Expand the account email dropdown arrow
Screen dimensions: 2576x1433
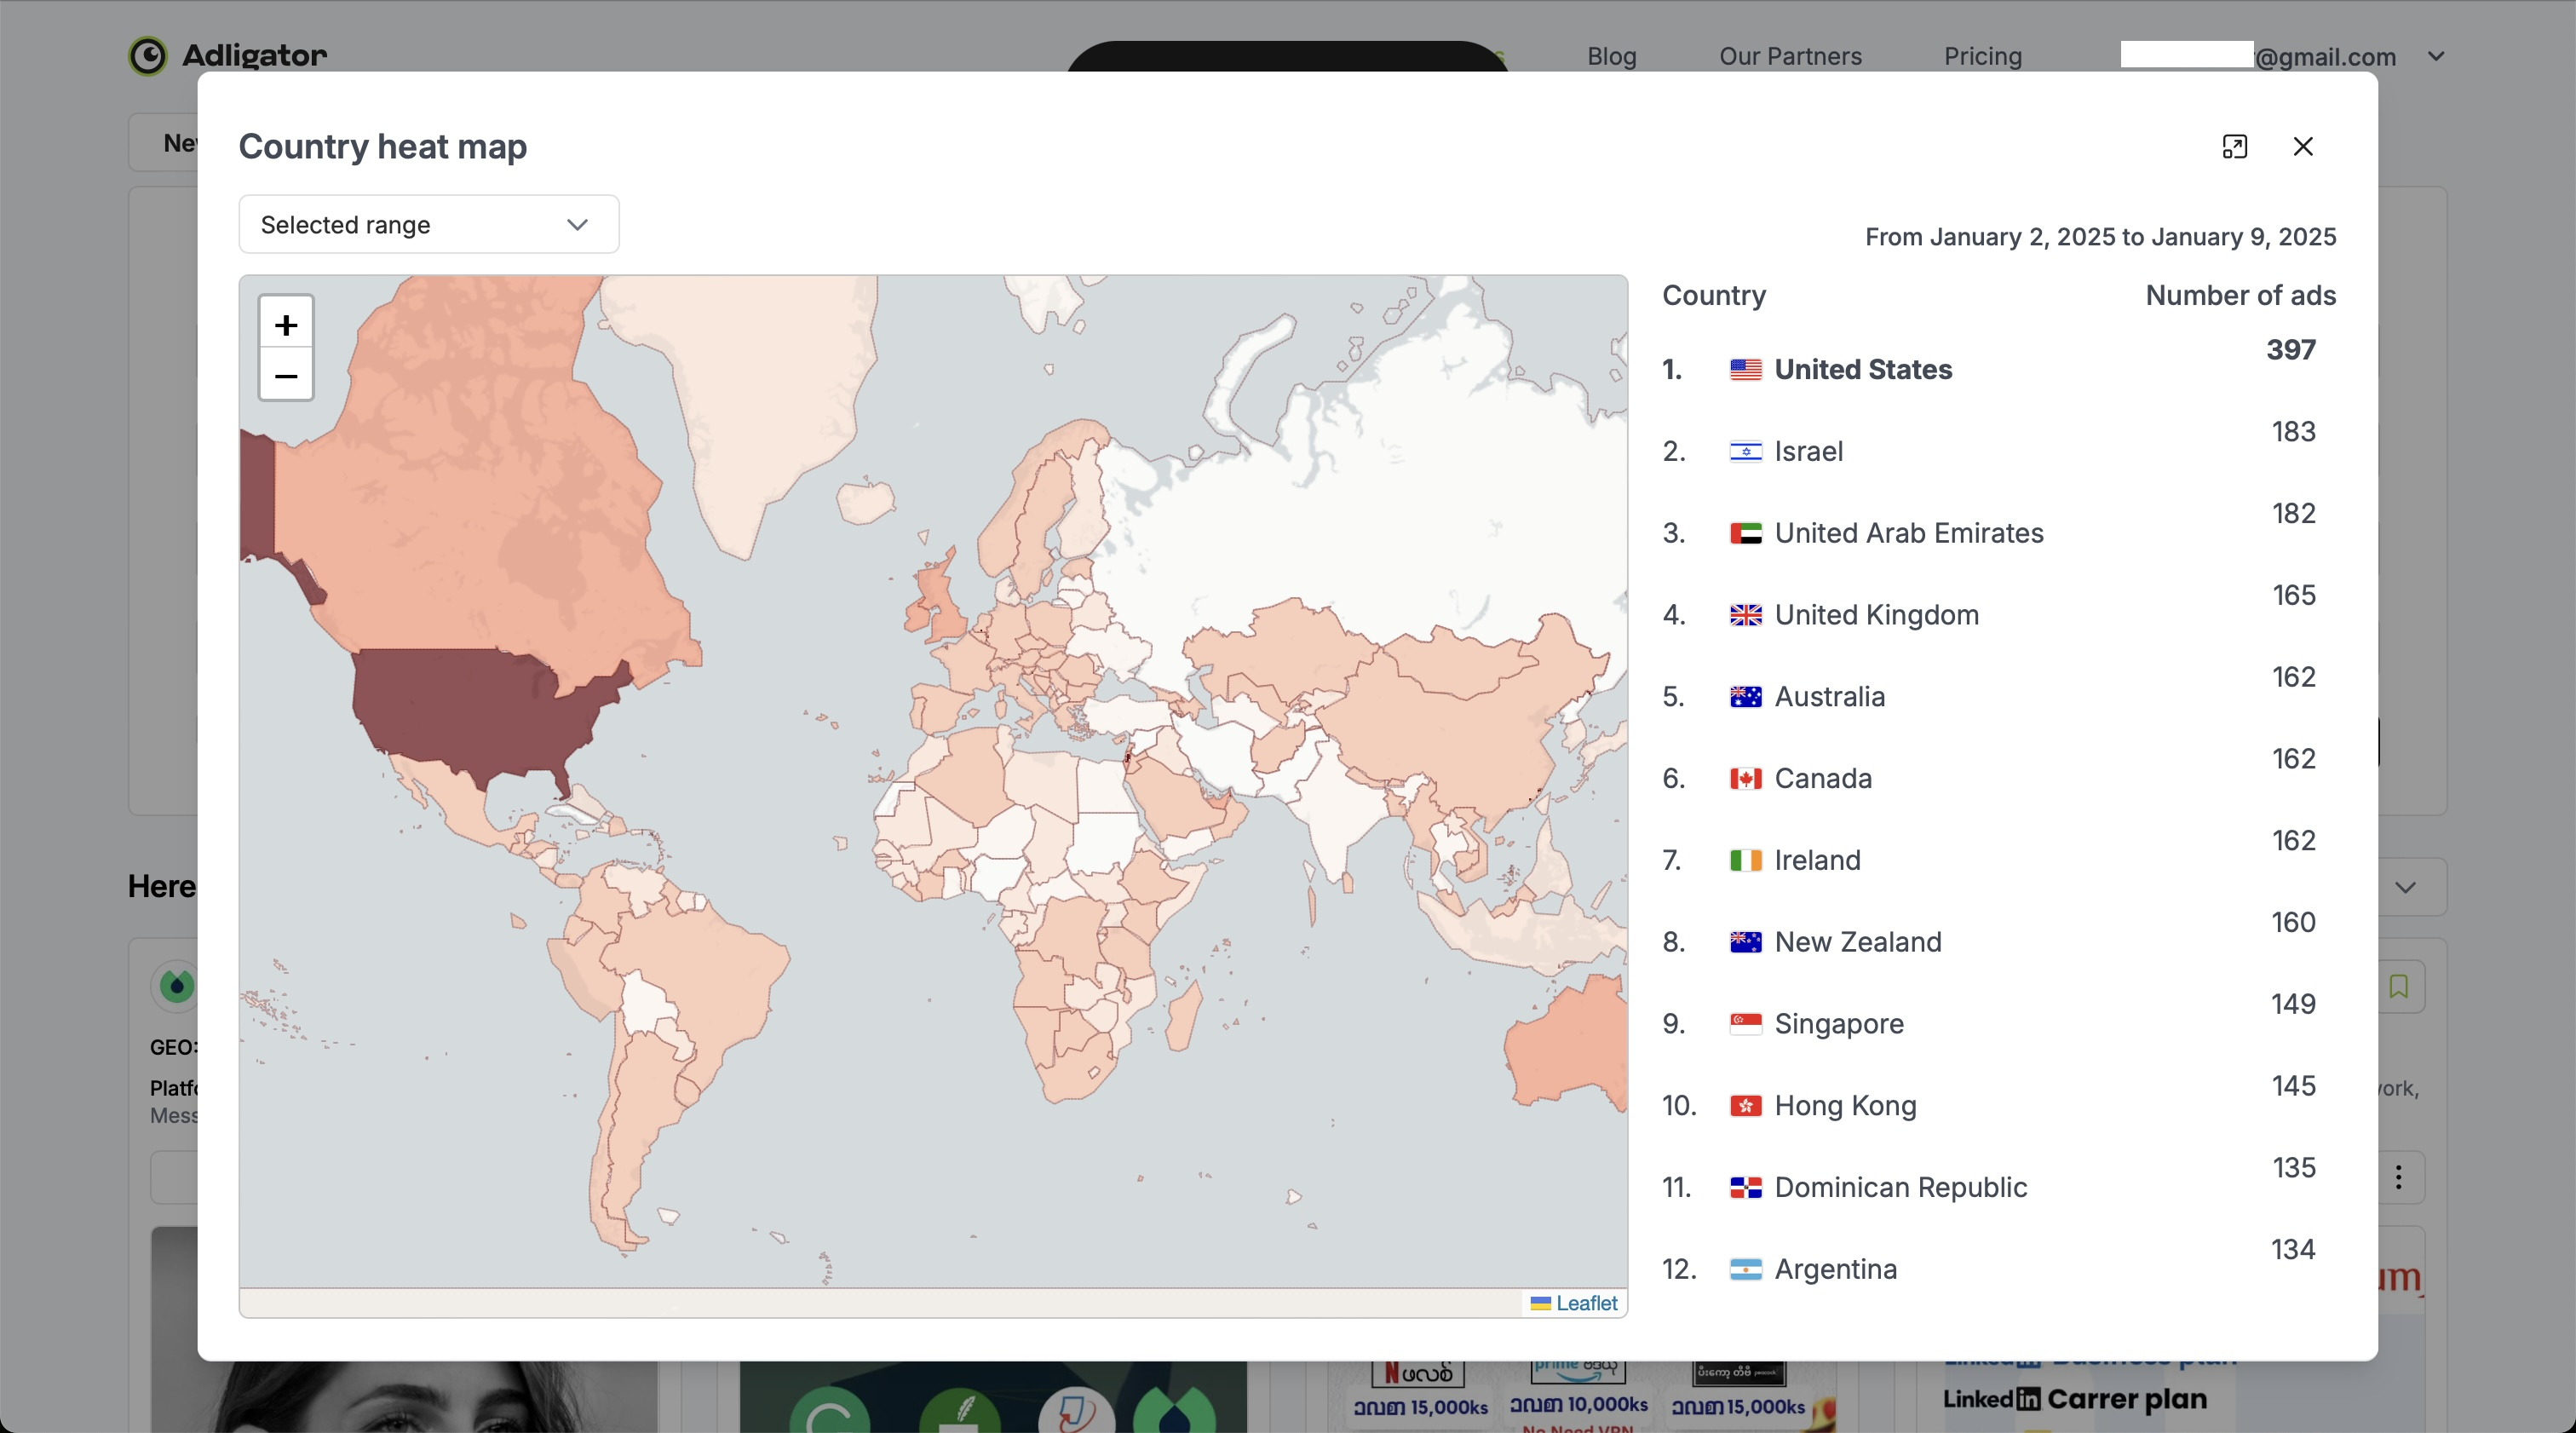click(2436, 57)
